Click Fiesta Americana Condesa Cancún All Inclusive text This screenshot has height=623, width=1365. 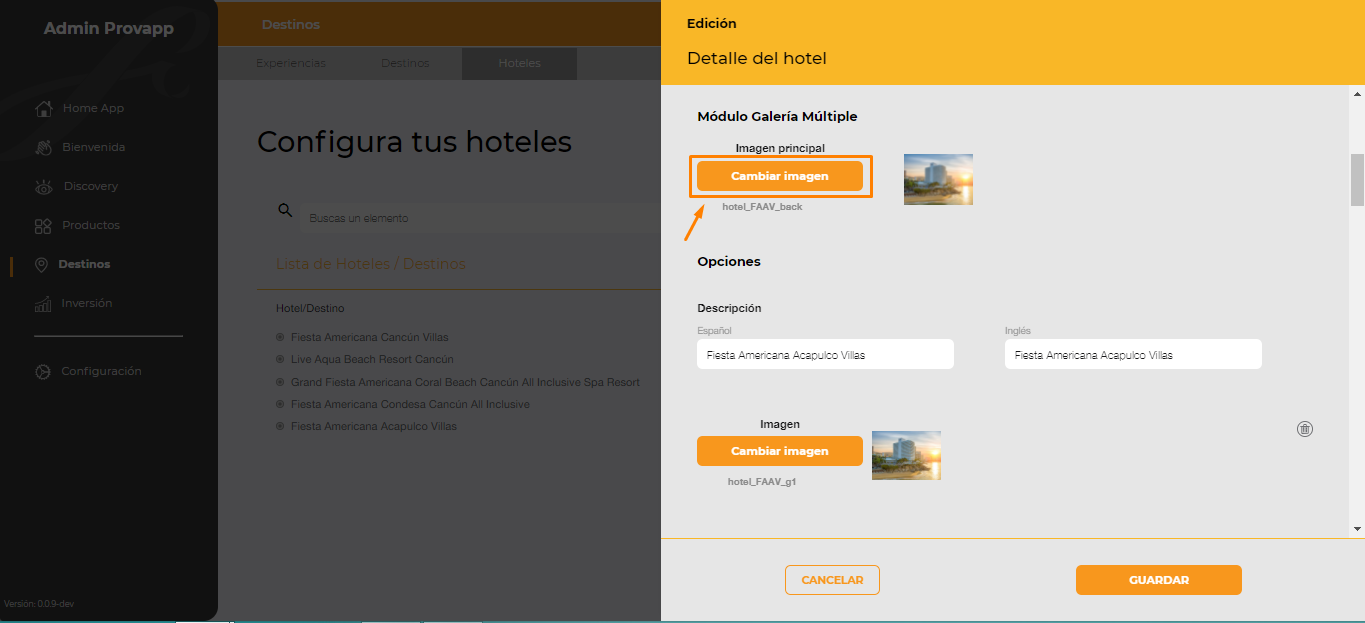coord(410,404)
